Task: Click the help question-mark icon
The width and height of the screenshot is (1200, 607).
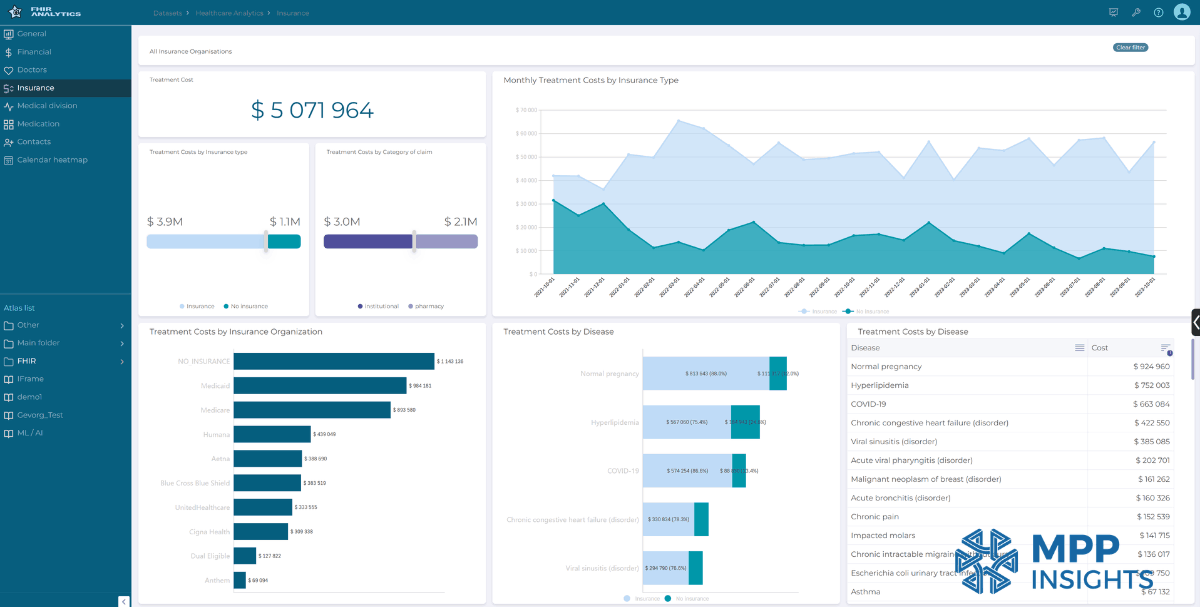Action: tap(1159, 12)
